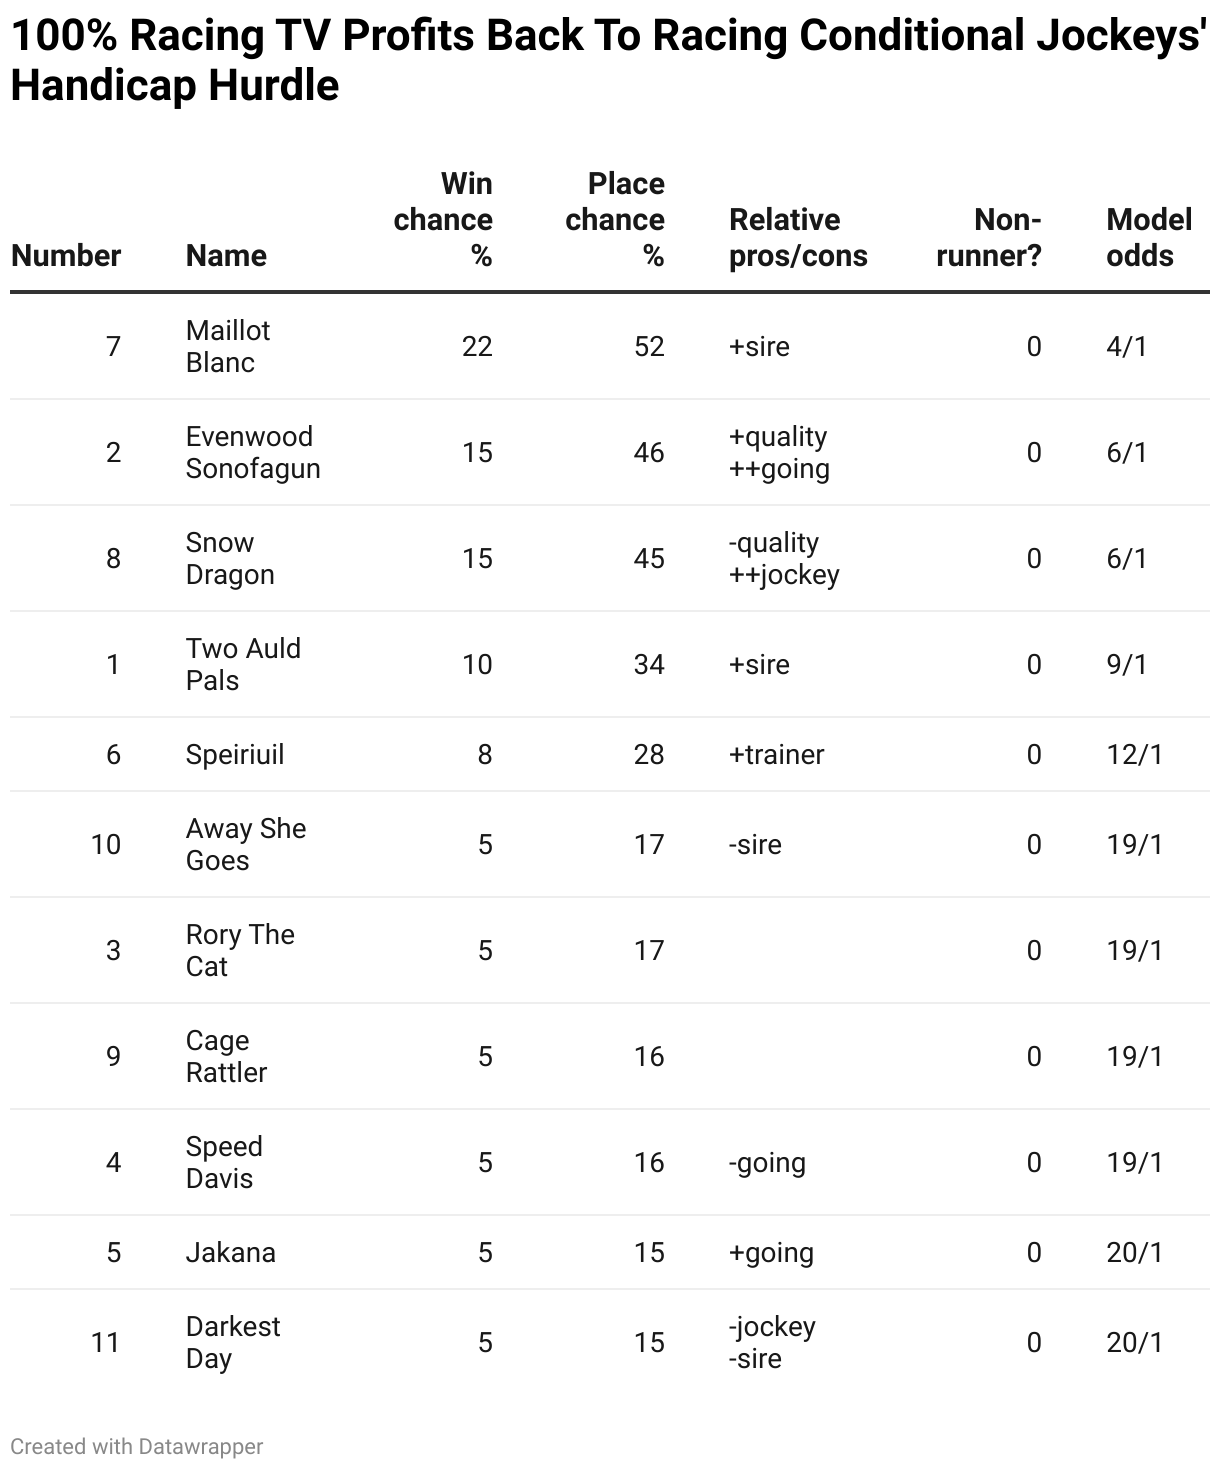The width and height of the screenshot is (1220, 1470).
Task: Click the Jakana horse name
Action: [x=231, y=1252]
